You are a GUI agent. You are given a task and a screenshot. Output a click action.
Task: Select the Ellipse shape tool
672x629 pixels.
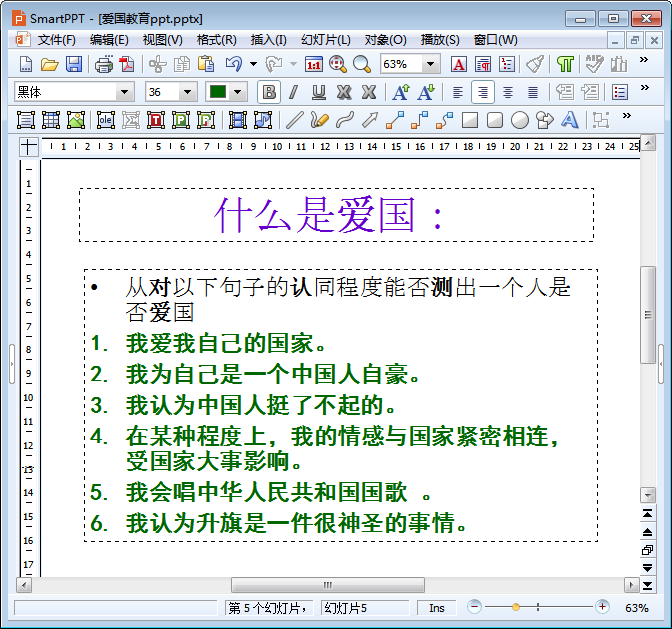(x=519, y=120)
